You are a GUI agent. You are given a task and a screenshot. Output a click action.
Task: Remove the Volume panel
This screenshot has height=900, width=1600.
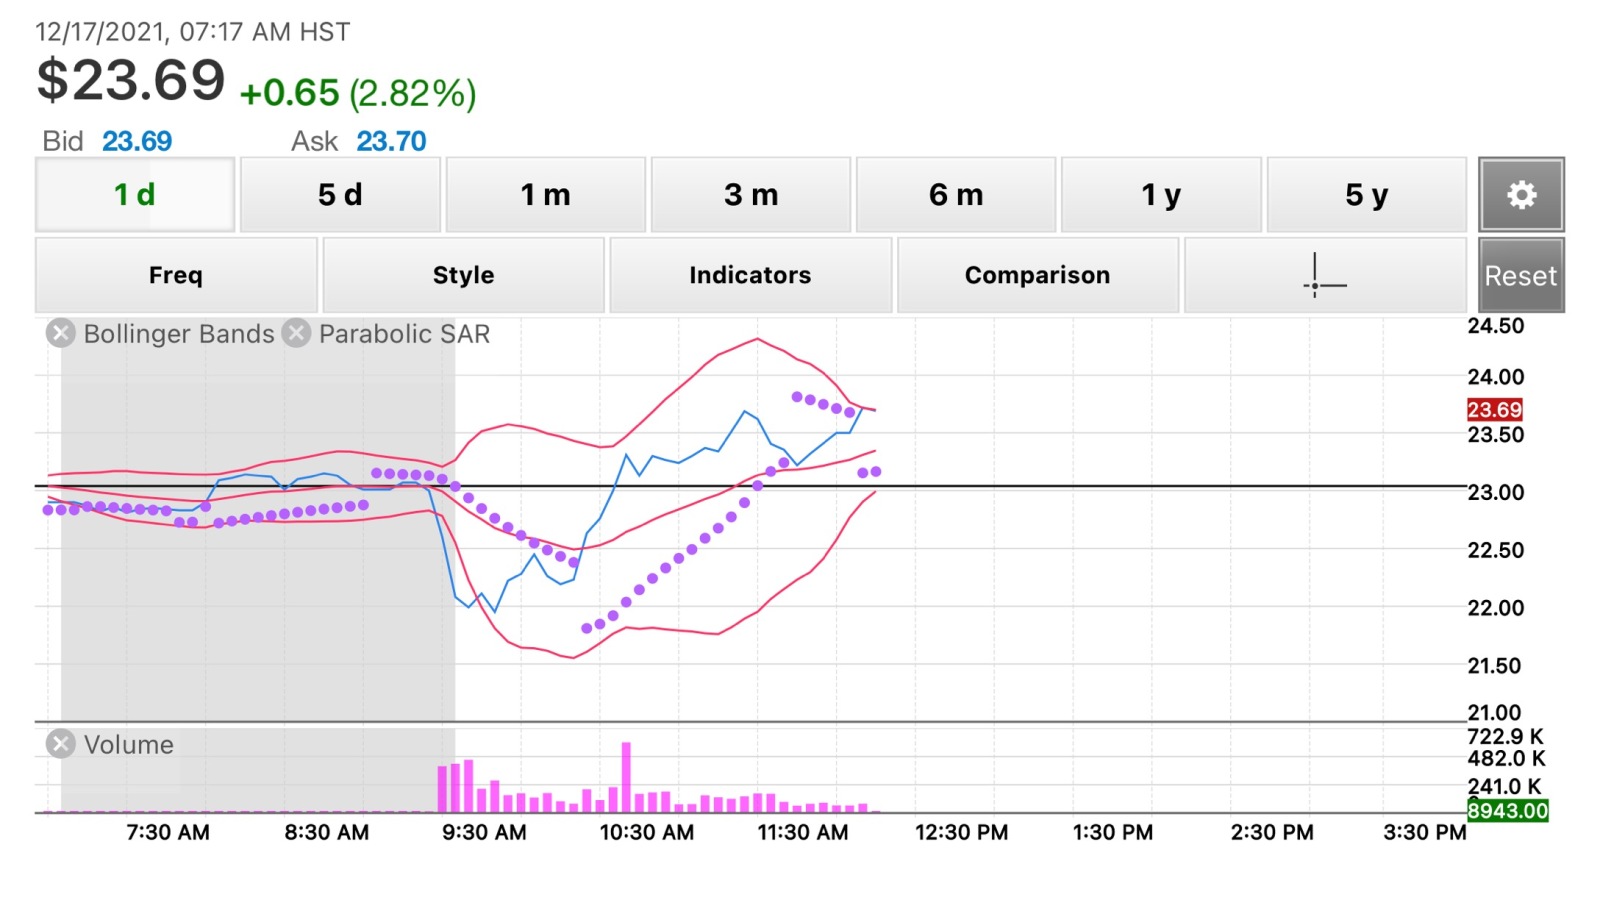click(61, 744)
